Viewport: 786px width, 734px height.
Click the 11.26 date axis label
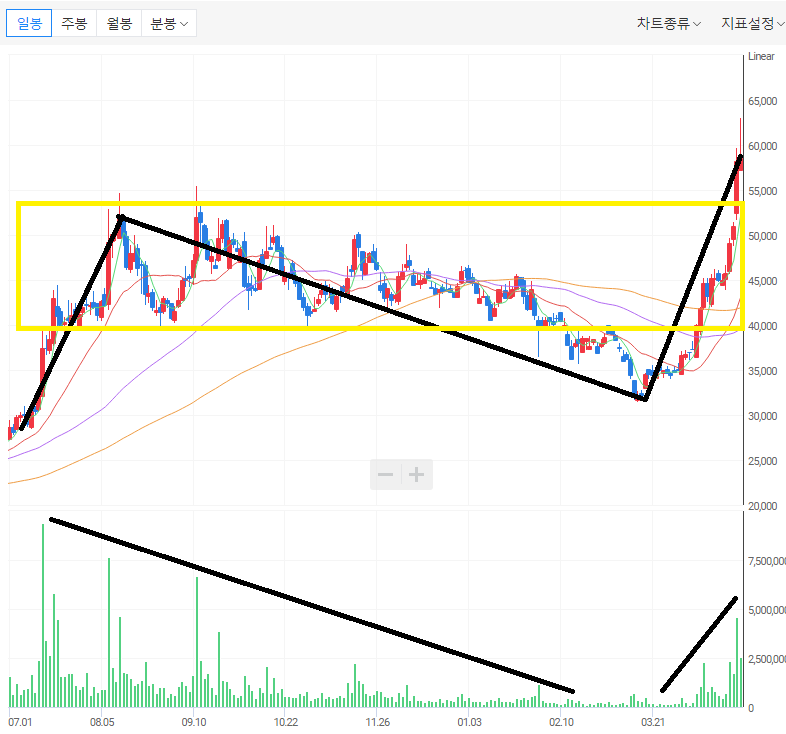tap(377, 722)
